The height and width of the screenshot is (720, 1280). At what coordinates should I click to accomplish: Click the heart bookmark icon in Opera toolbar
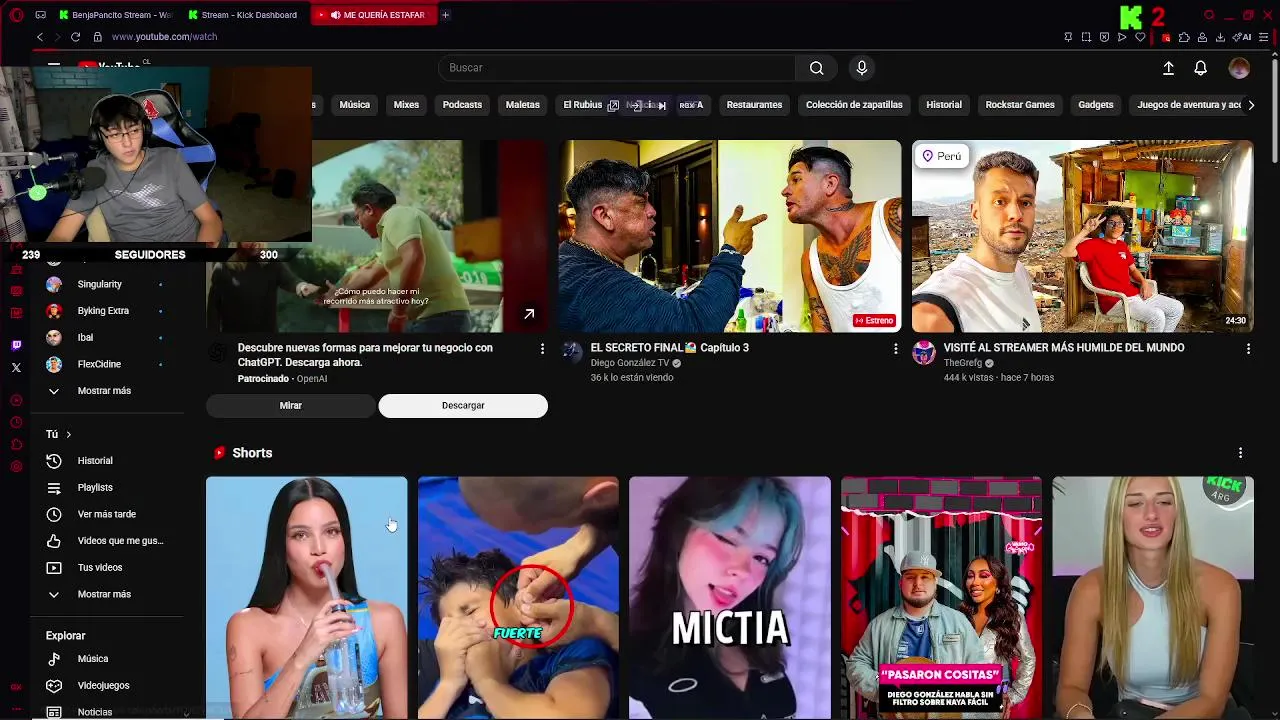click(x=1140, y=37)
